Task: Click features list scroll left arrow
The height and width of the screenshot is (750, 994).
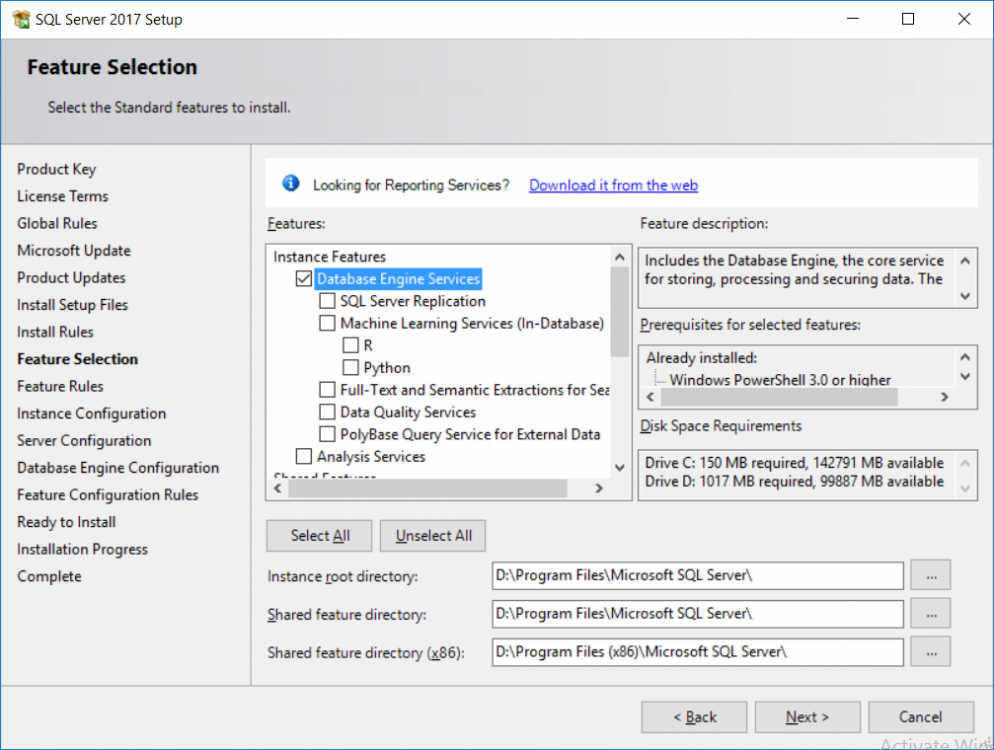Action: point(278,488)
